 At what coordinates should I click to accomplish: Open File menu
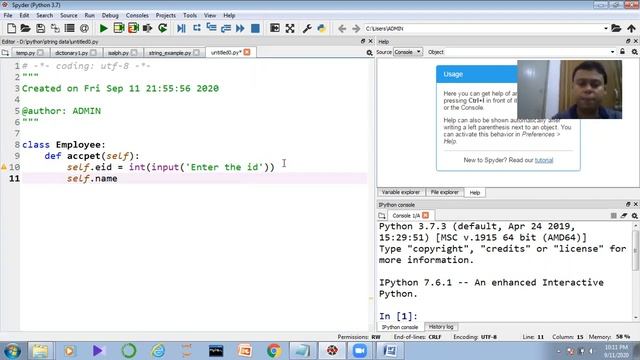point(8,15)
